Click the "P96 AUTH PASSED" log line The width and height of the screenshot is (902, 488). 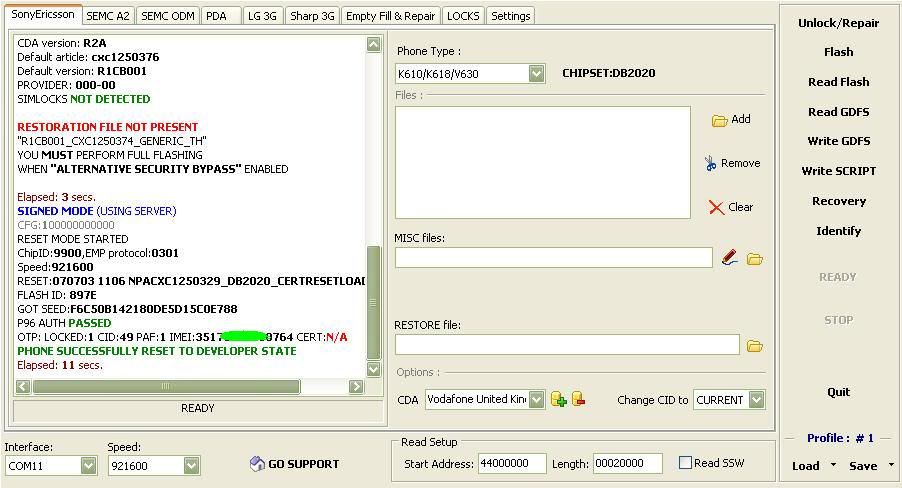tap(64, 323)
